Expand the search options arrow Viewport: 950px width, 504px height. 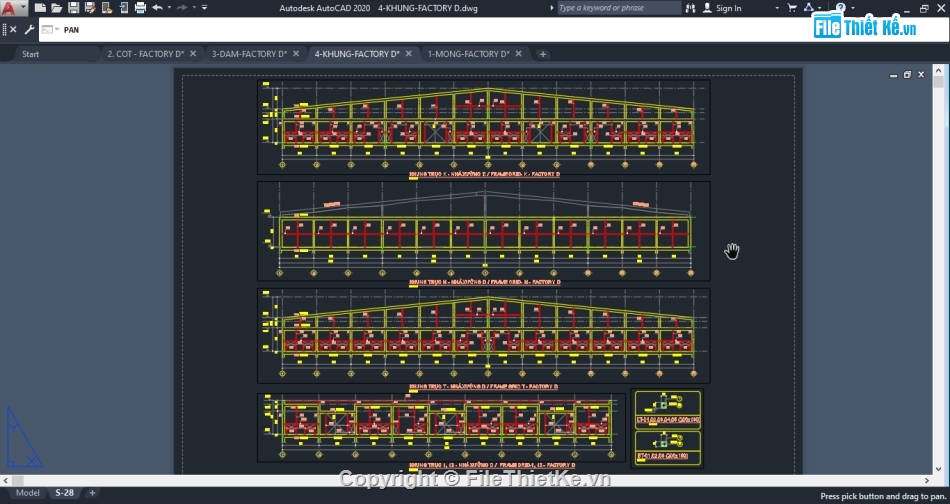551,8
